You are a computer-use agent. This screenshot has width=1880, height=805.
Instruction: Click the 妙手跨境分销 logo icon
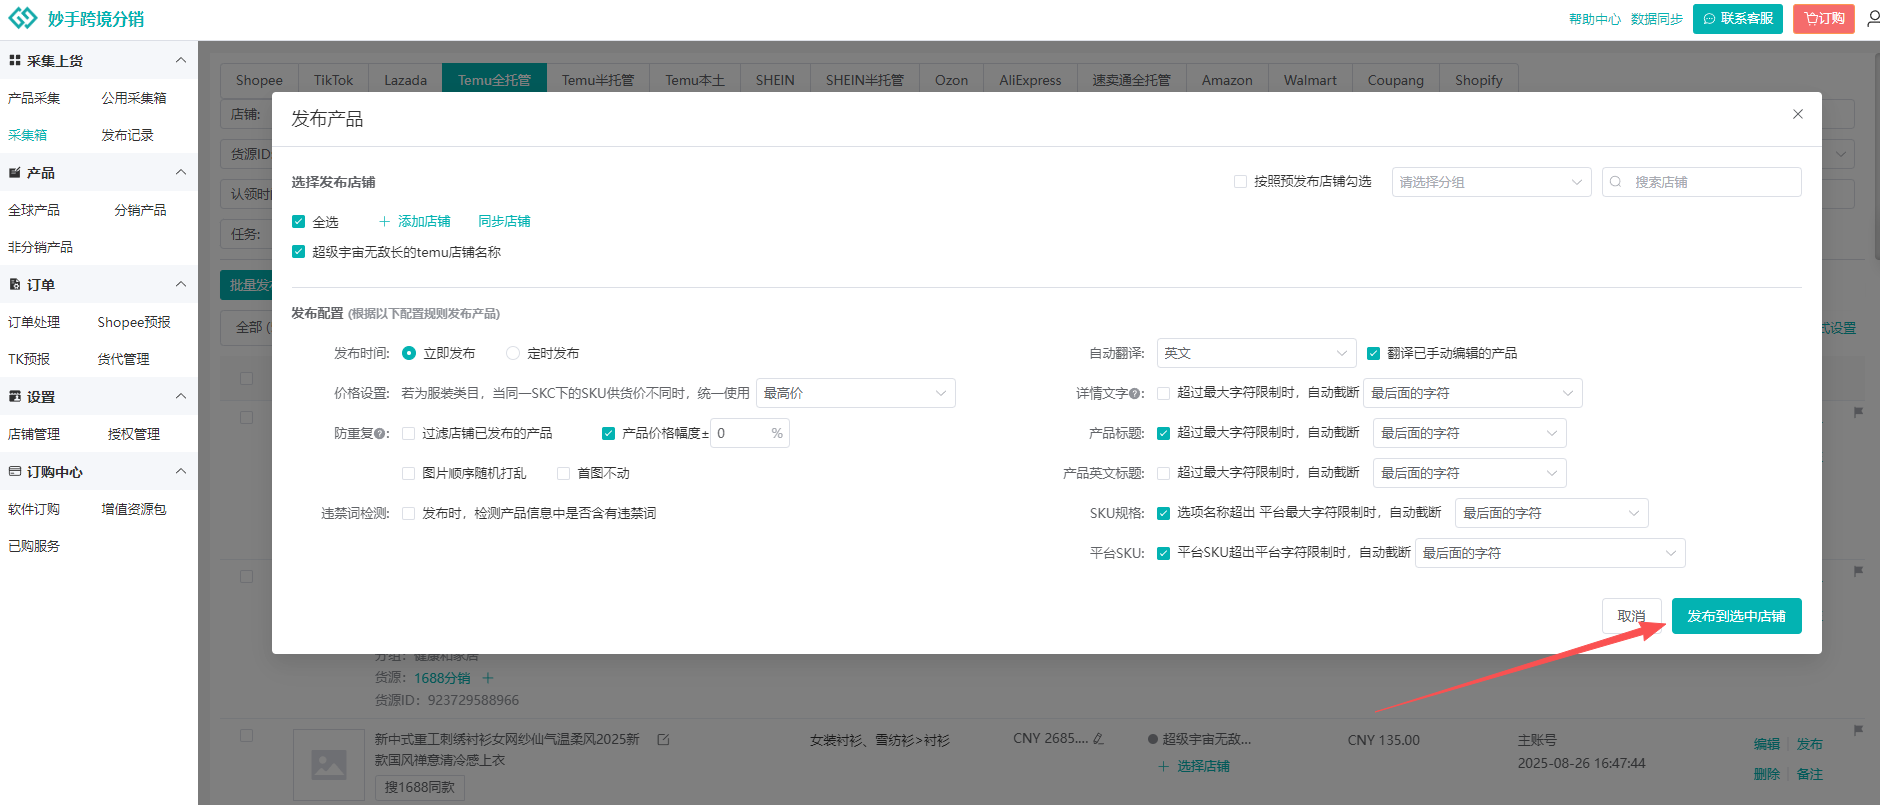click(x=22, y=19)
